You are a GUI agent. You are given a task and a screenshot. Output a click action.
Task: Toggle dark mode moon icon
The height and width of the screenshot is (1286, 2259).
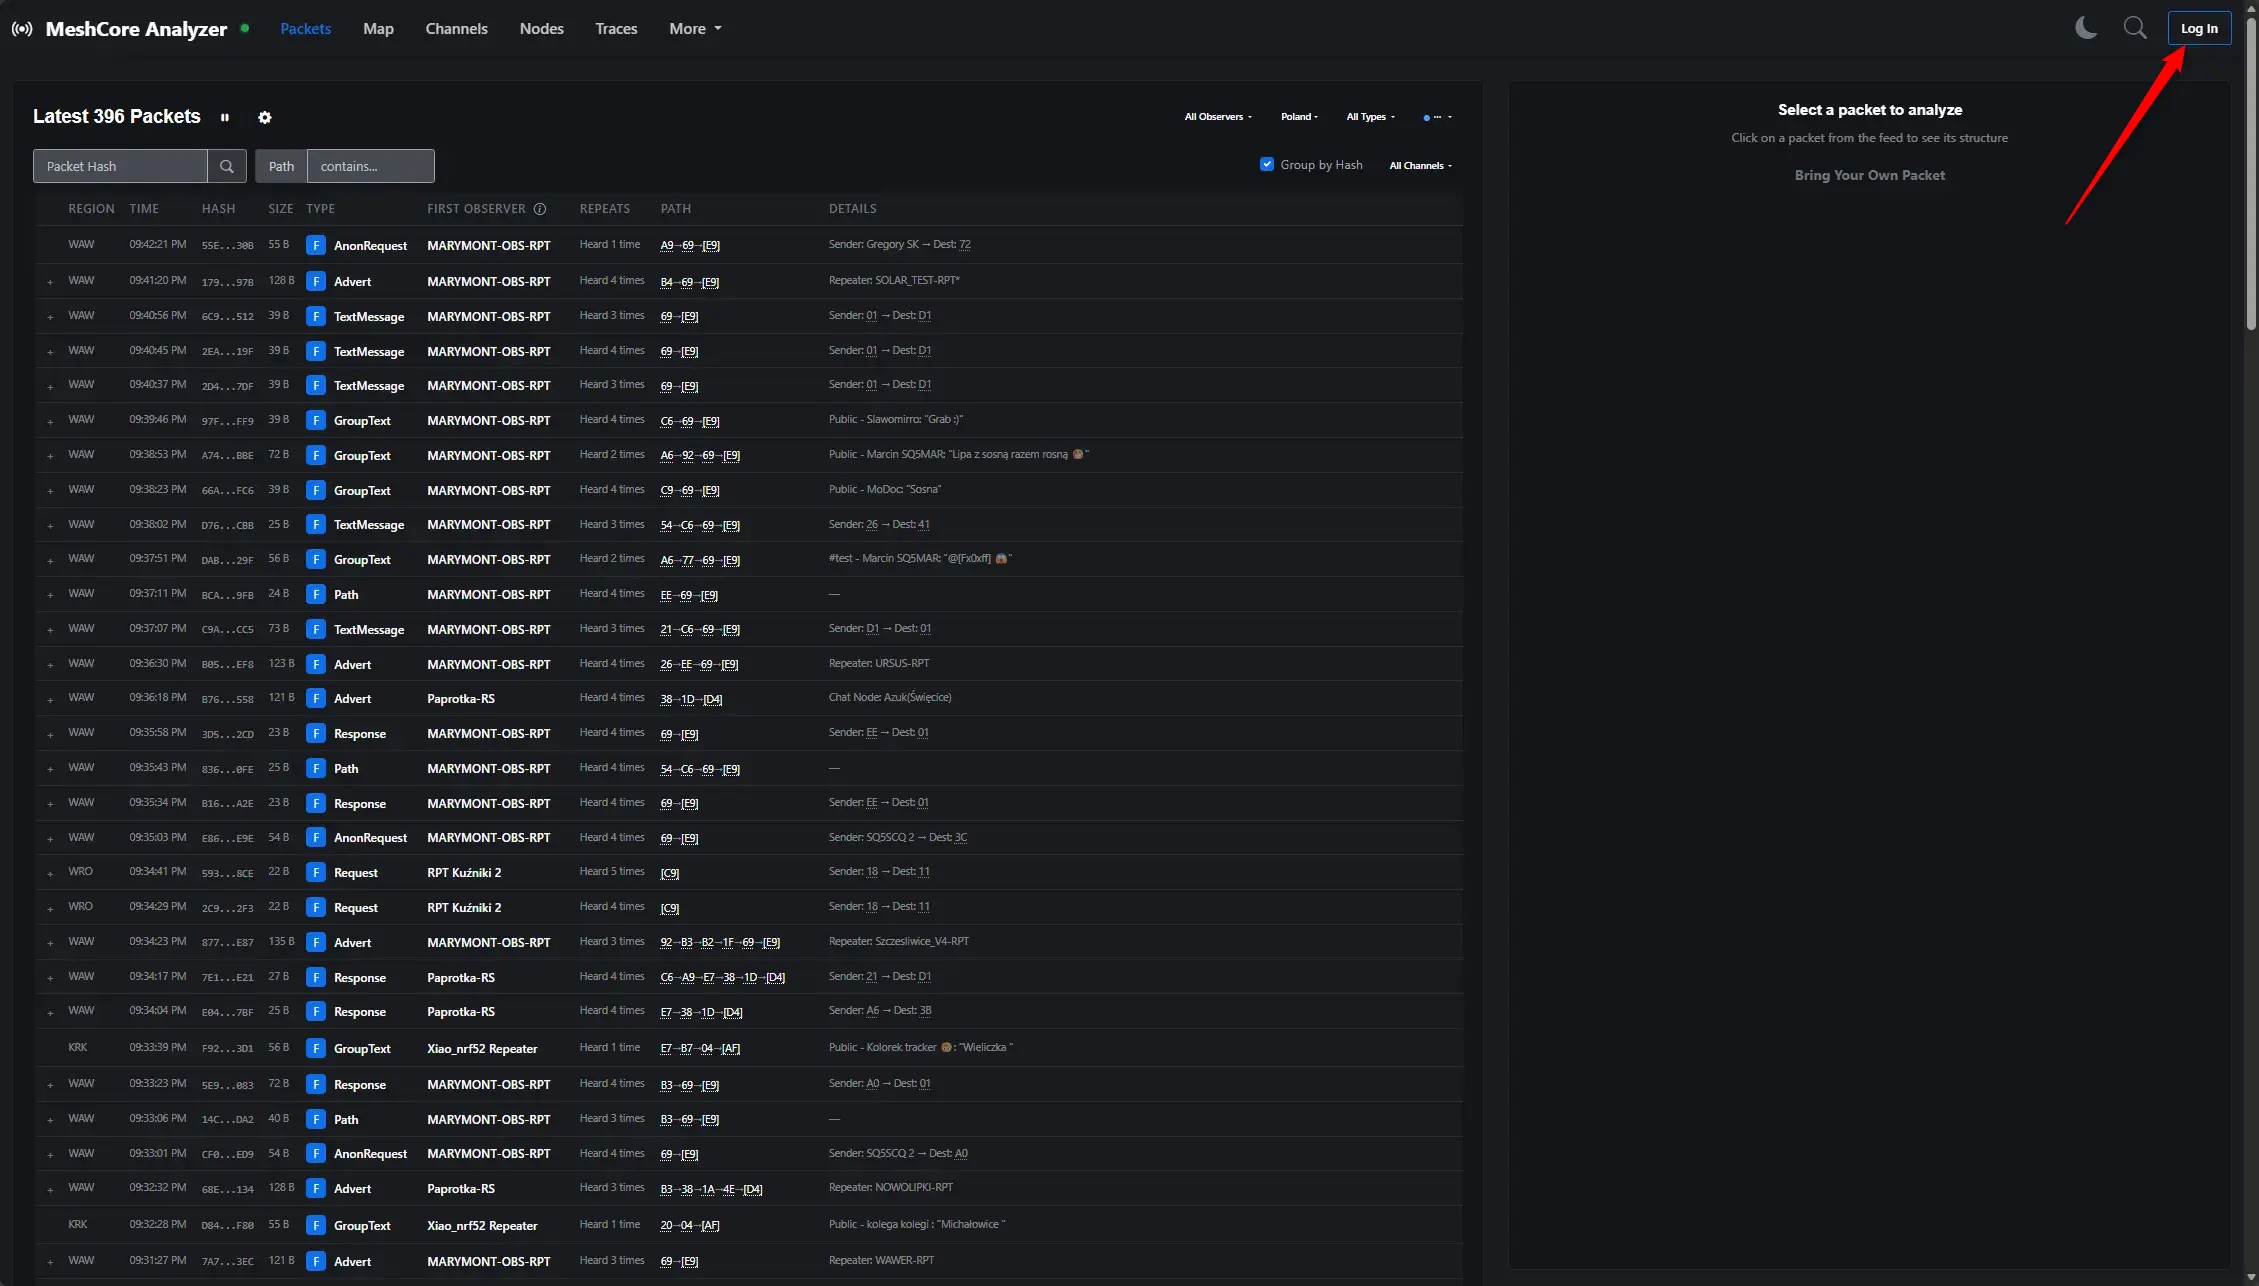tap(2086, 28)
